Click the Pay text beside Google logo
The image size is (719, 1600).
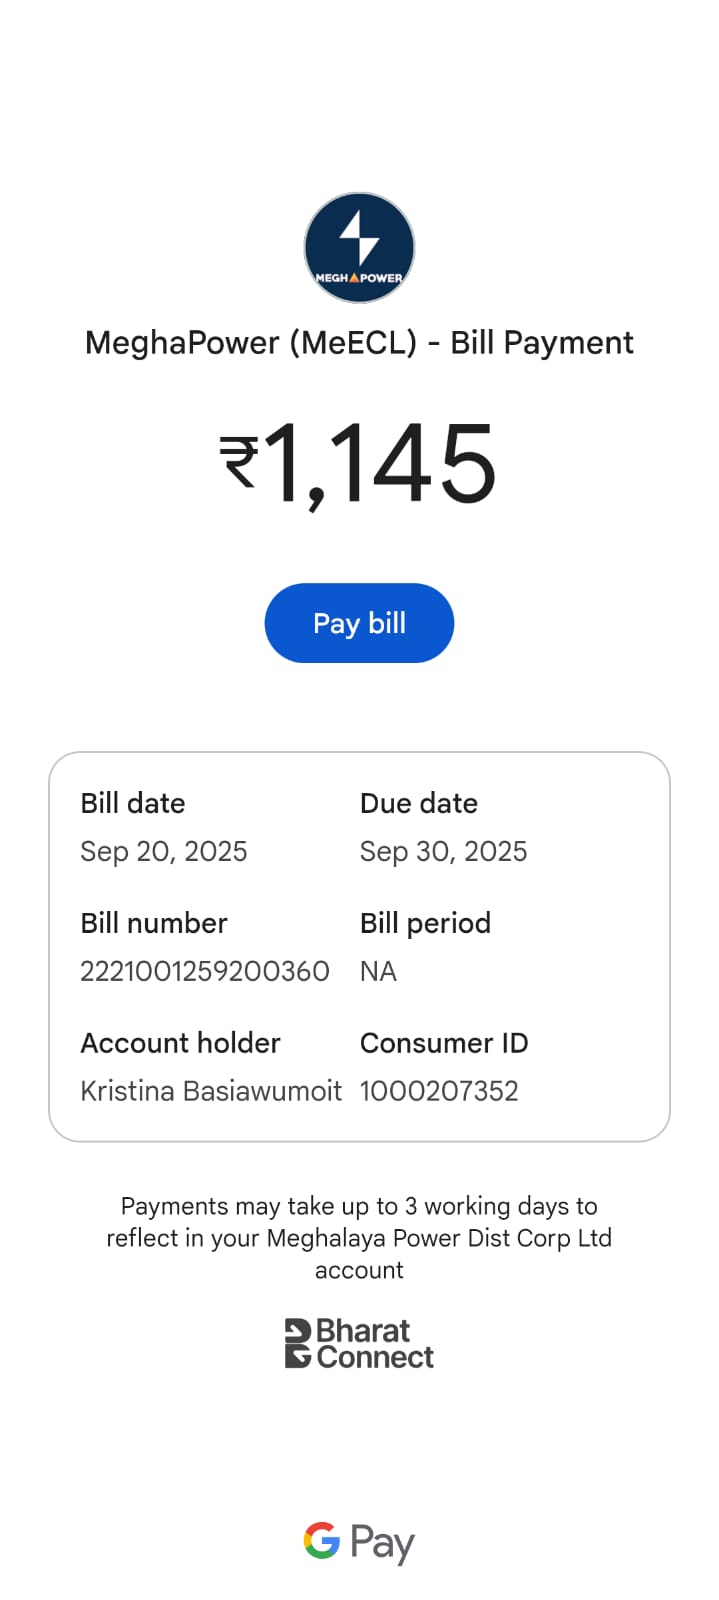pyautogui.click(x=382, y=1543)
